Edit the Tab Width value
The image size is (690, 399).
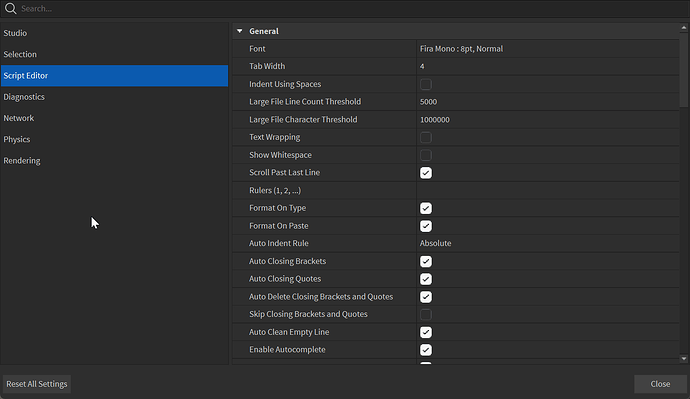548,66
